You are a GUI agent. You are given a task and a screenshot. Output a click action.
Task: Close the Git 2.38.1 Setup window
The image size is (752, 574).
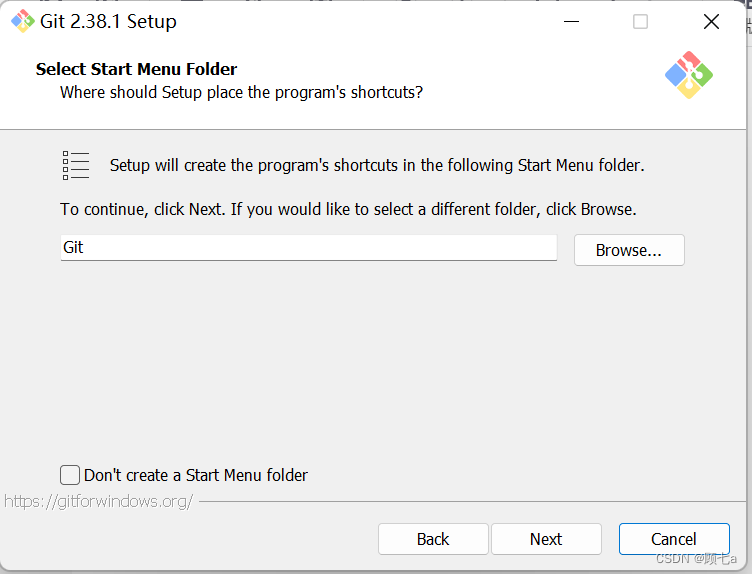click(x=711, y=22)
